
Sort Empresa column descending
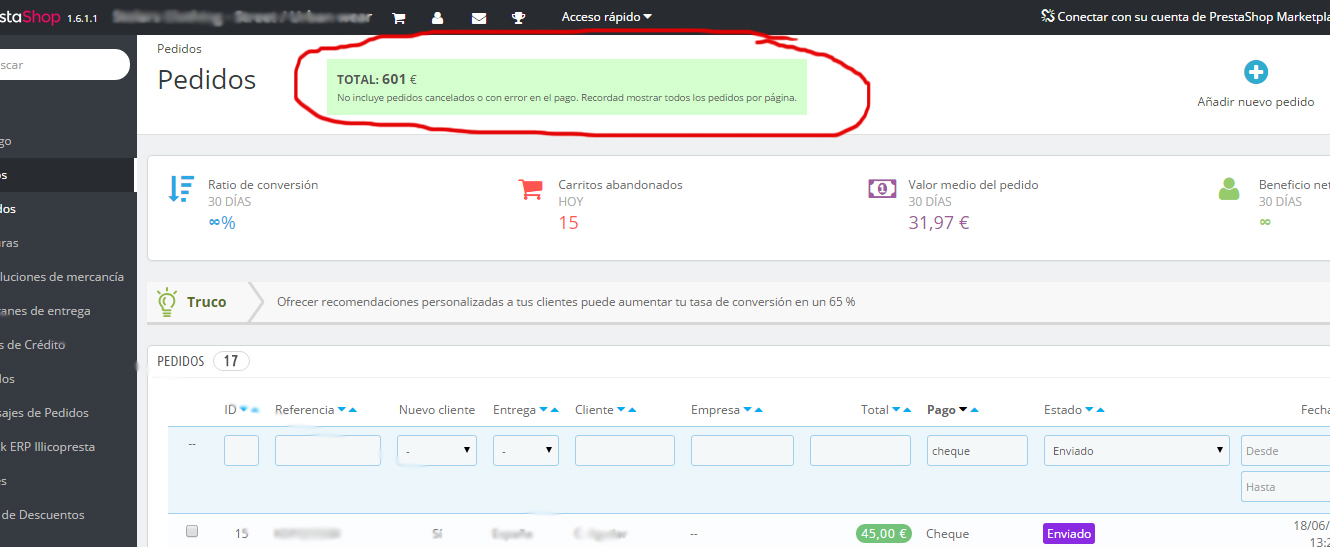pyautogui.click(x=748, y=410)
